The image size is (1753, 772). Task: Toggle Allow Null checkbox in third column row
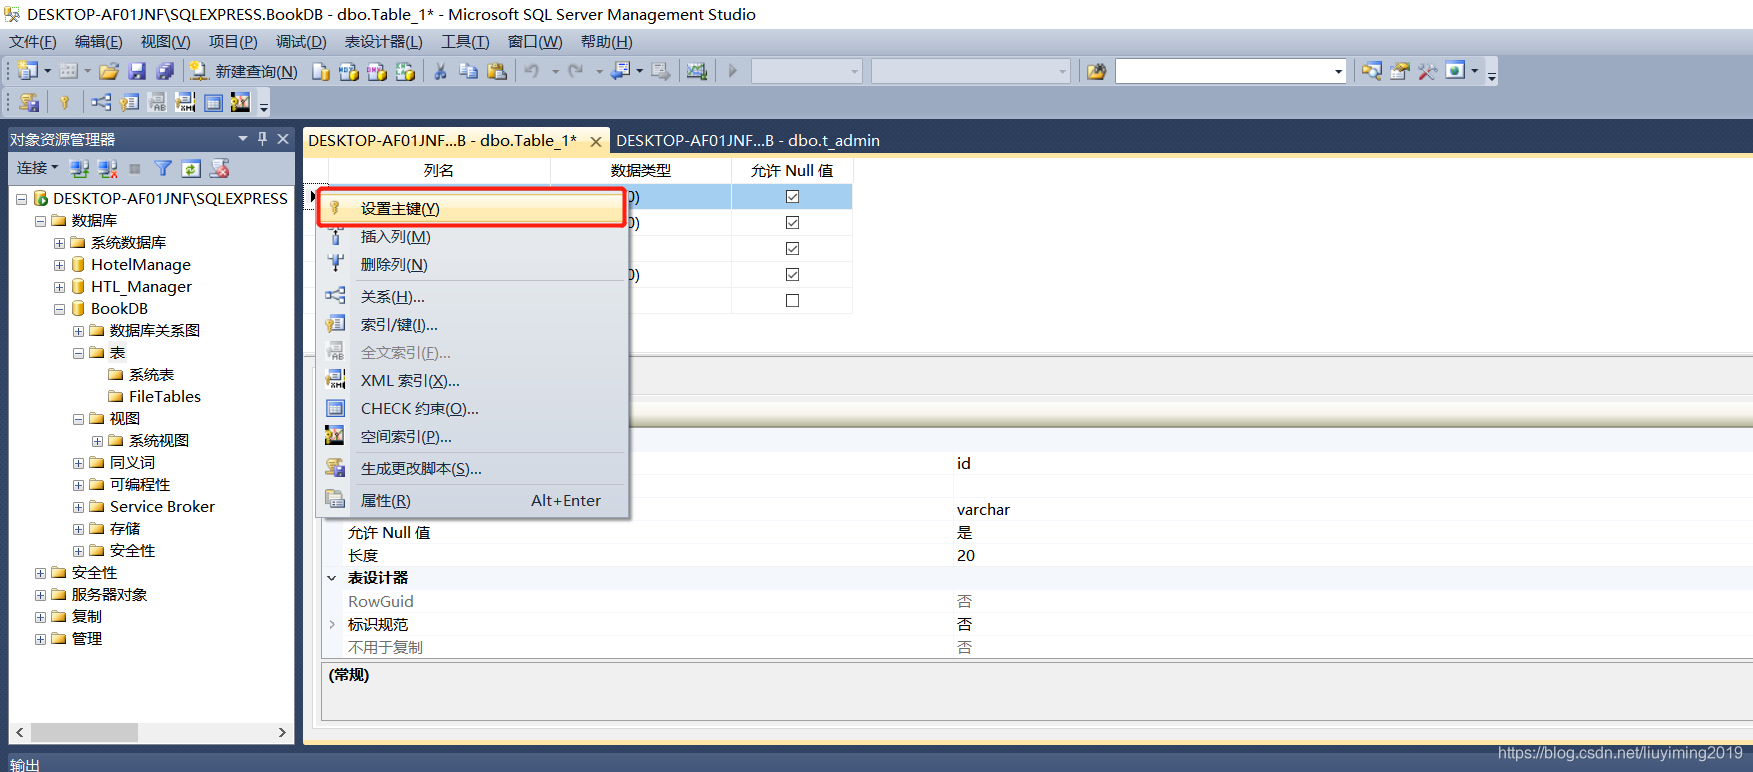click(792, 249)
